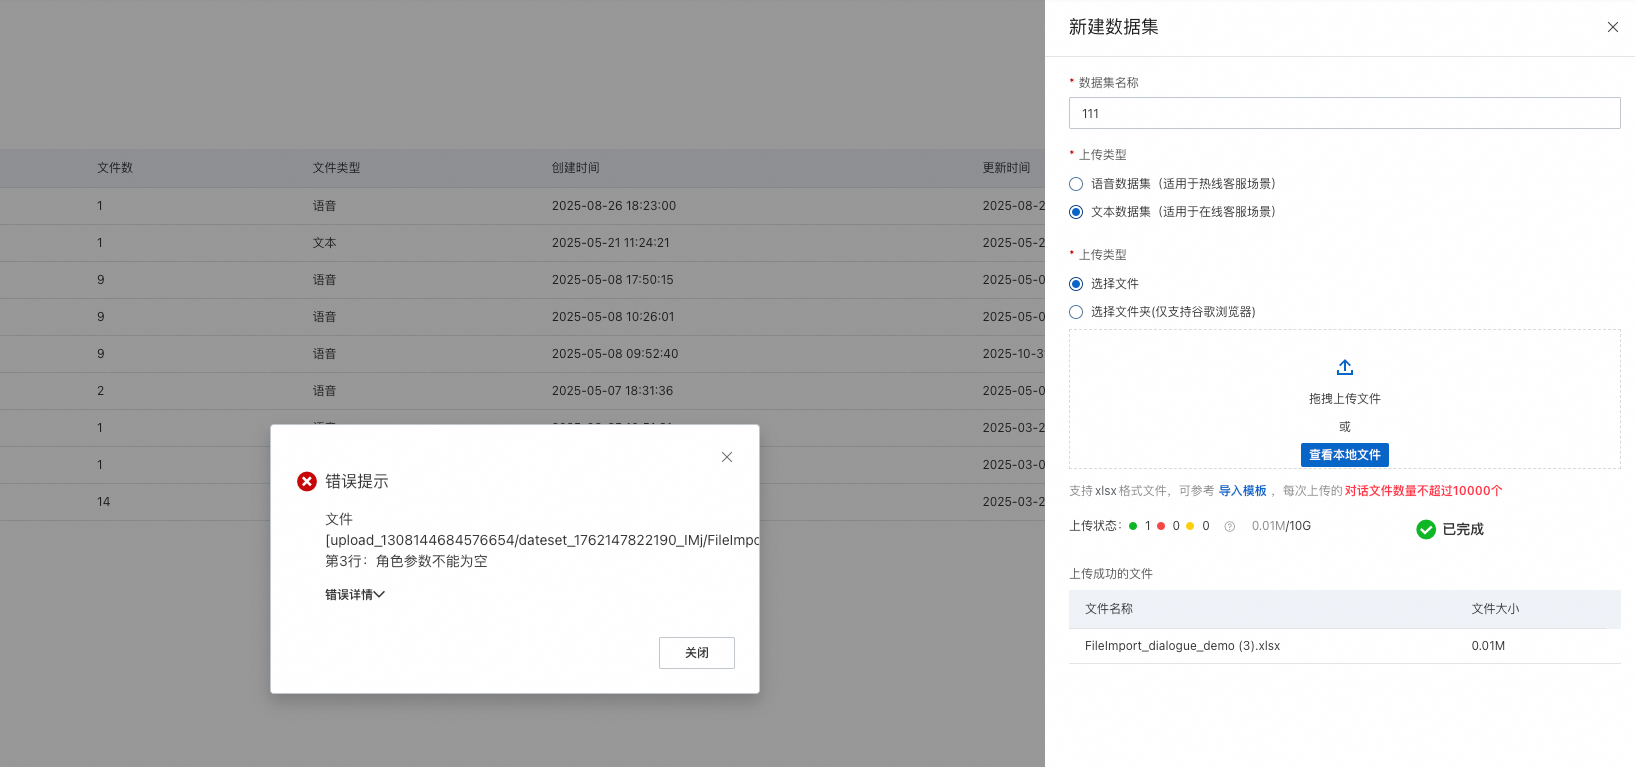1635x767 pixels.
Task: Open the 导入模板 link
Action: coord(1243,491)
